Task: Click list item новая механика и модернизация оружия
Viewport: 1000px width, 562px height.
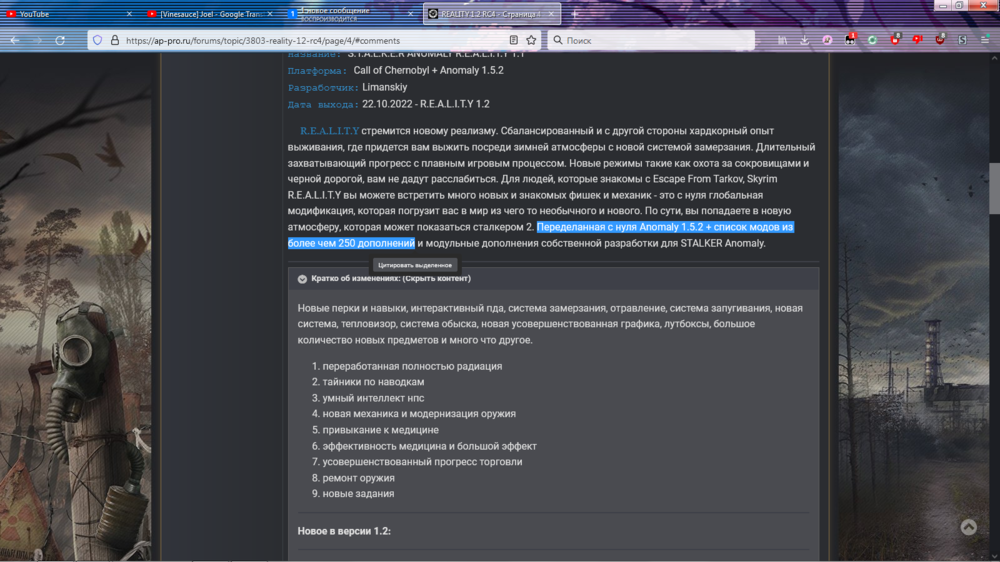Action: pos(419,414)
